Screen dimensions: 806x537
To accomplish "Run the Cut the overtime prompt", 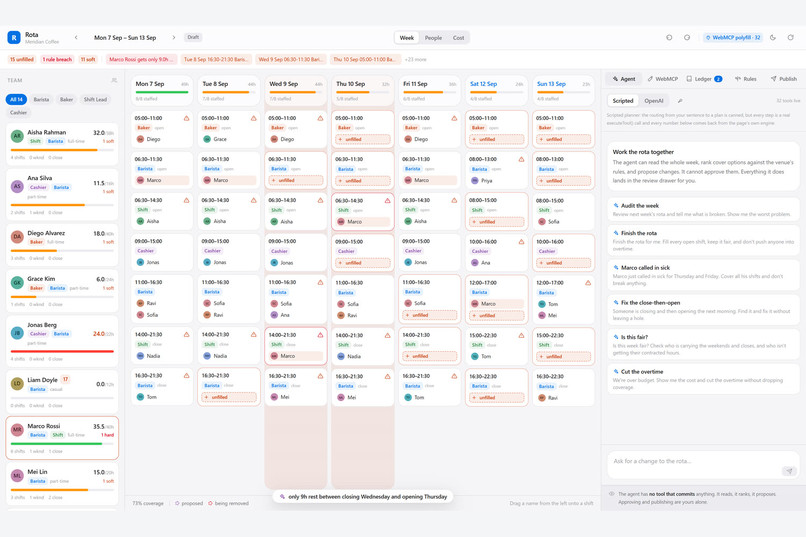I will pyautogui.click(x=703, y=379).
